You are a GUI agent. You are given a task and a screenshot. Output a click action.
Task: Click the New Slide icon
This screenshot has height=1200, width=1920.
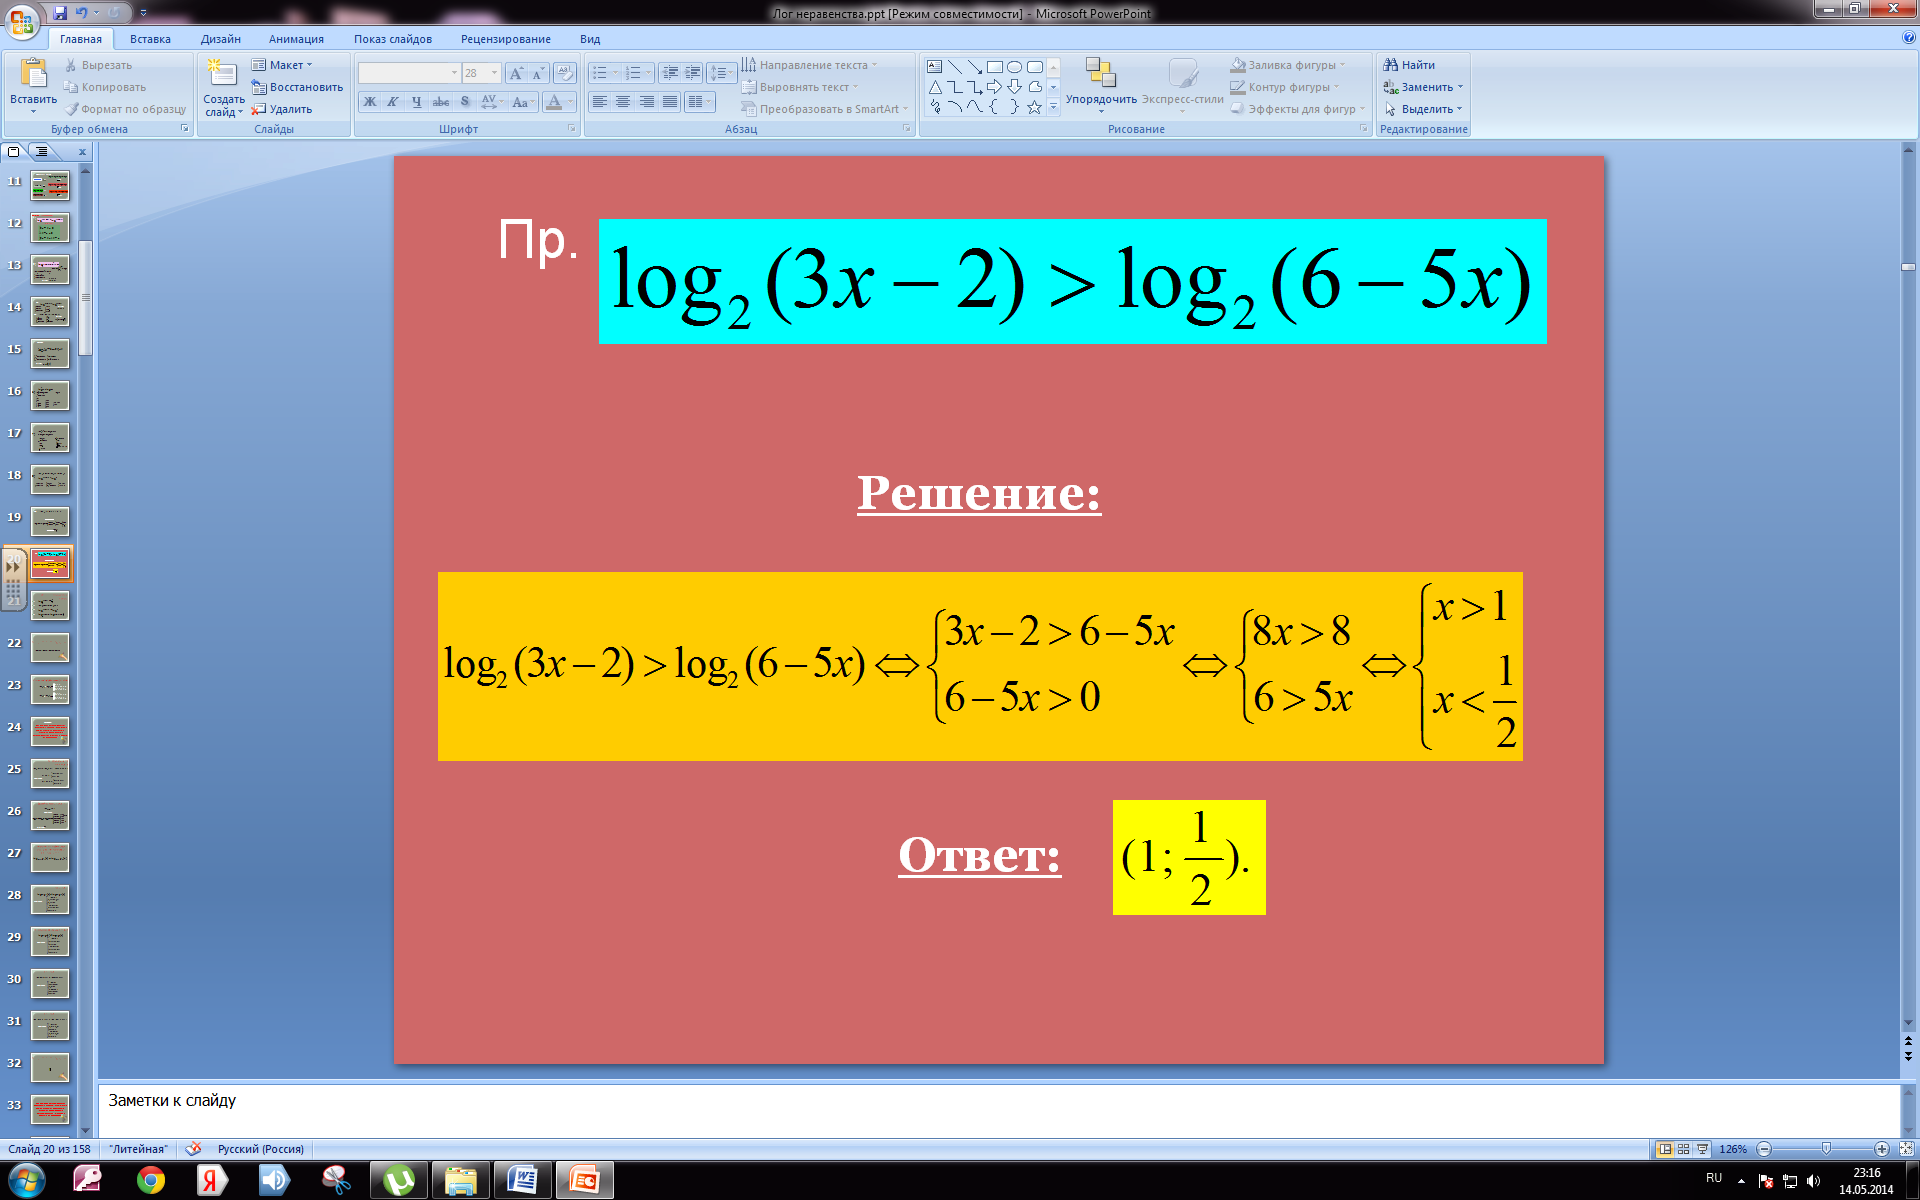coord(221,73)
